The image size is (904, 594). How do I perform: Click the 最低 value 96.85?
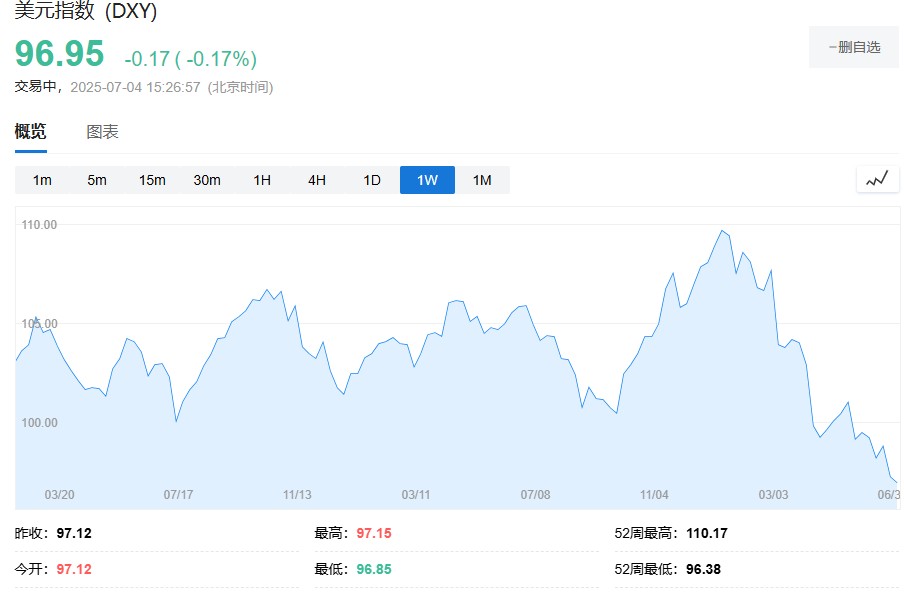[x=374, y=569]
